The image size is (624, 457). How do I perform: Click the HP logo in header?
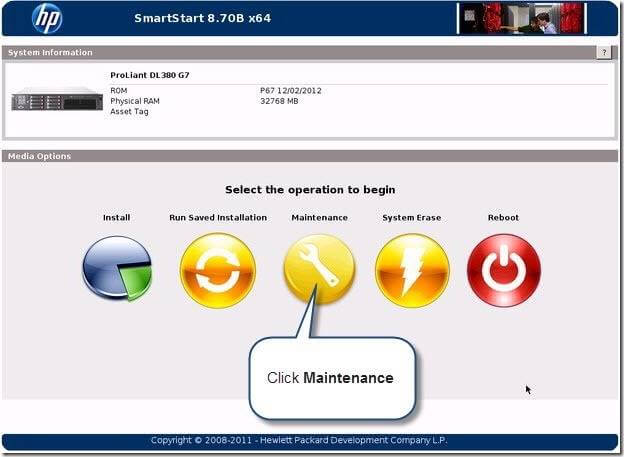click(x=47, y=18)
